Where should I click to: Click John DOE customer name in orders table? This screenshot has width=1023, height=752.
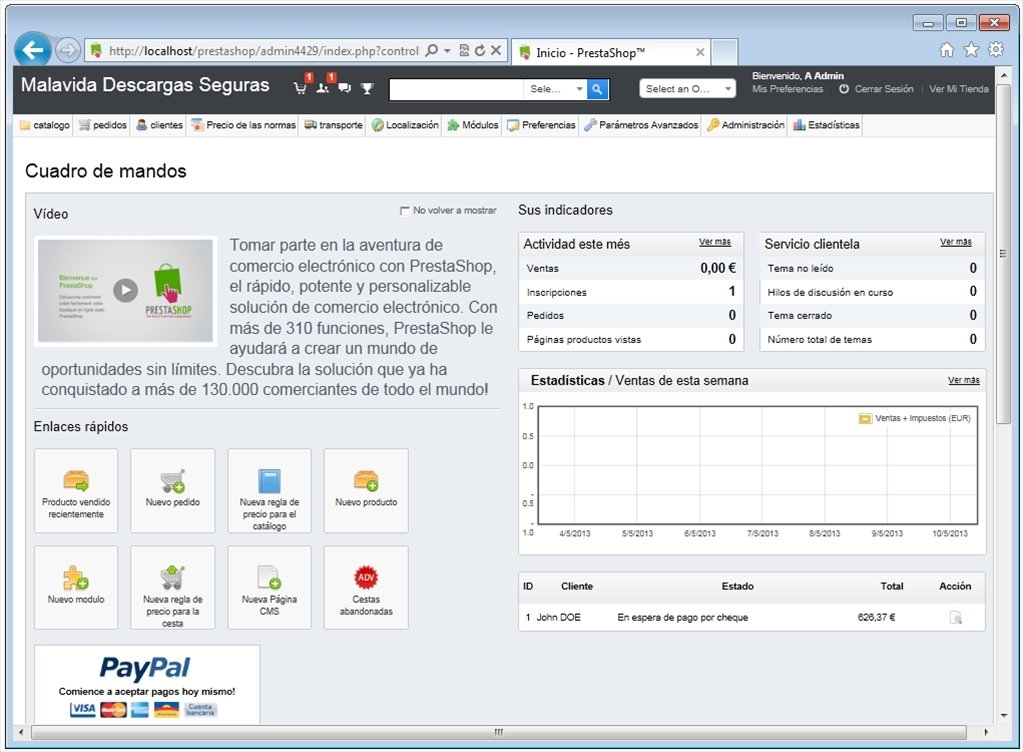pos(558,617)
